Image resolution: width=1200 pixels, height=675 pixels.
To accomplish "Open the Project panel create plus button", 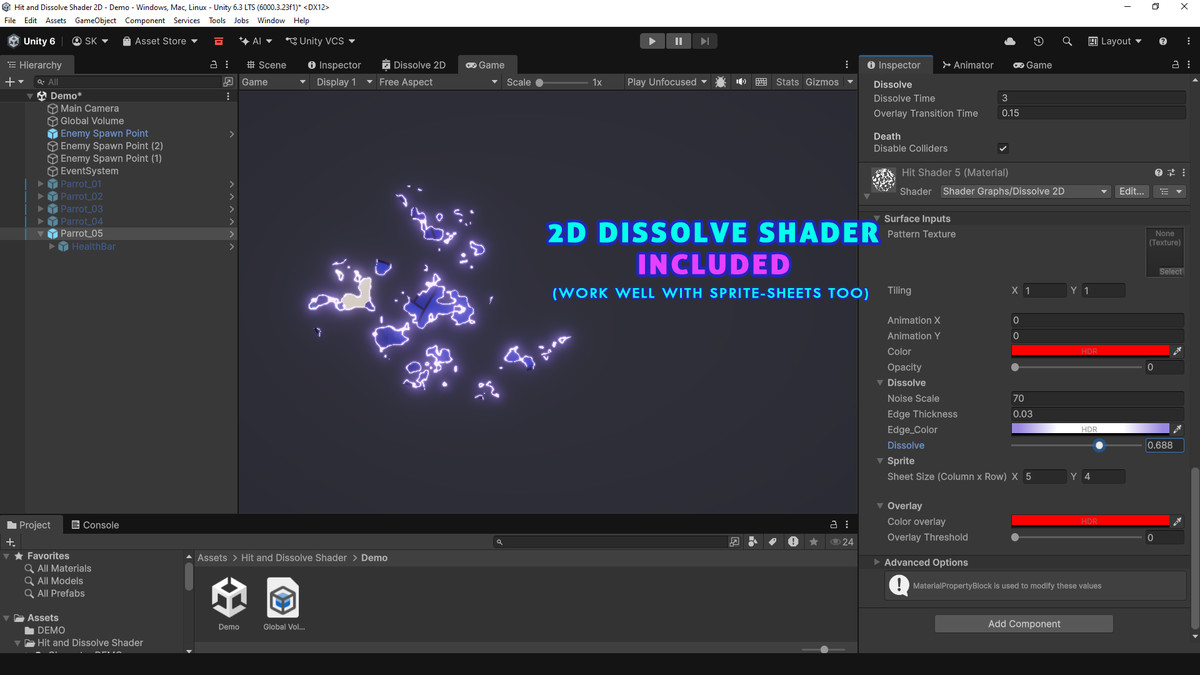I will click(x=11, y=542).
